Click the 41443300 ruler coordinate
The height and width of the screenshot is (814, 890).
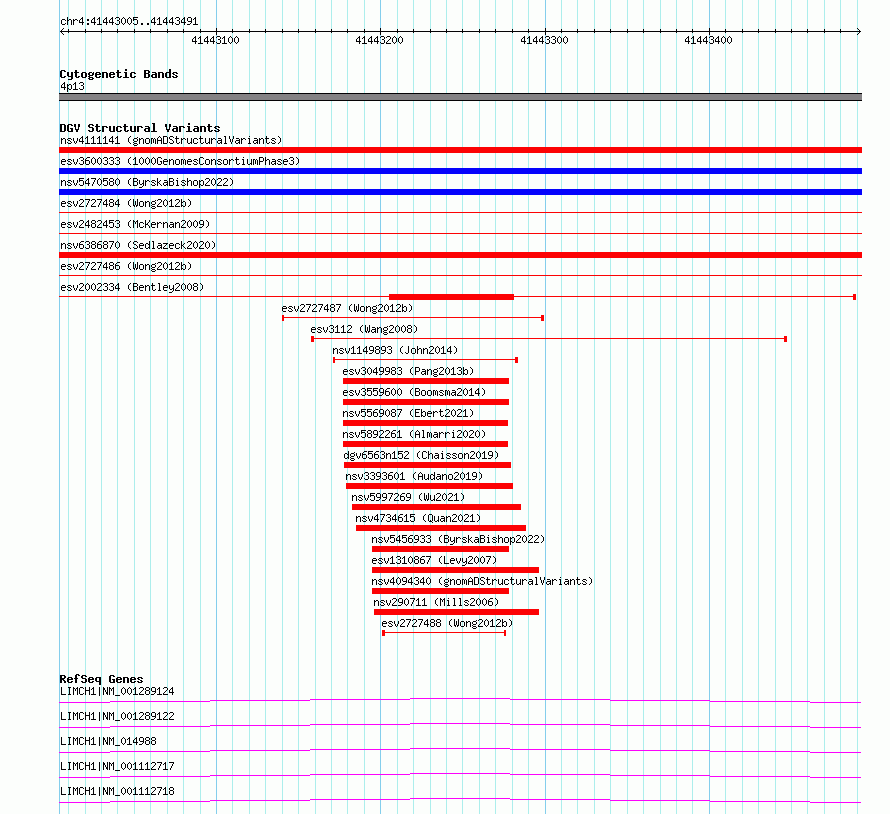point(544,40)
